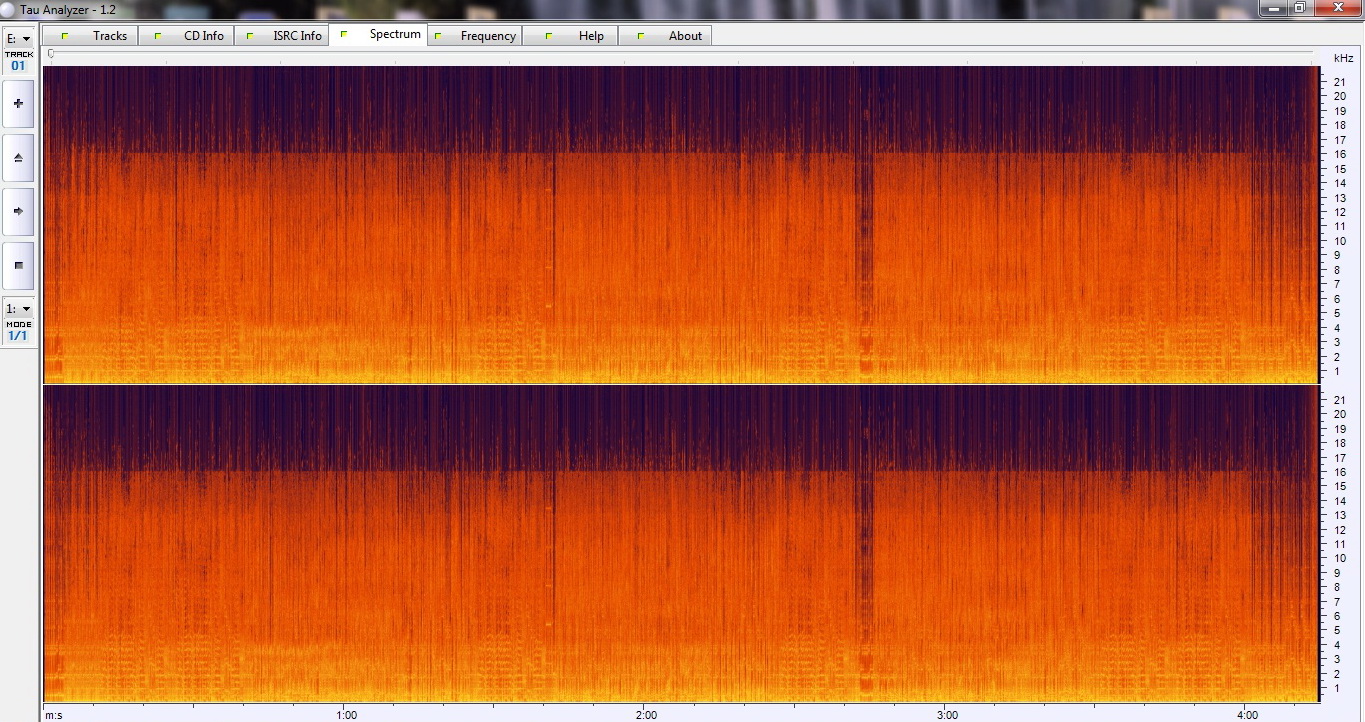
Task: Open the Tracks tab
Action: (x=90, y=35)
